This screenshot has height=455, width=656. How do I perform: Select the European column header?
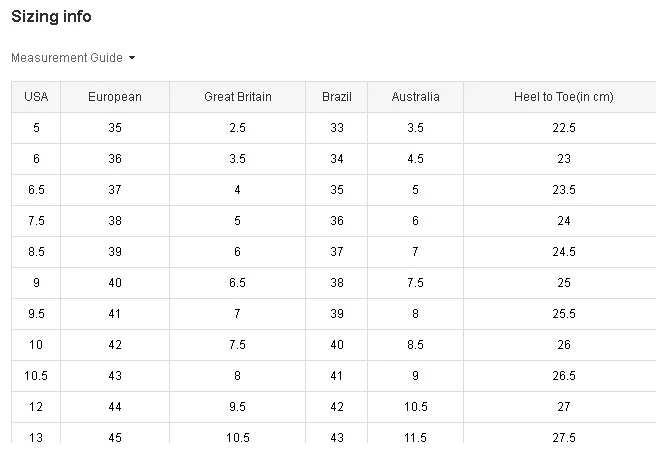(x=115, y=97)
